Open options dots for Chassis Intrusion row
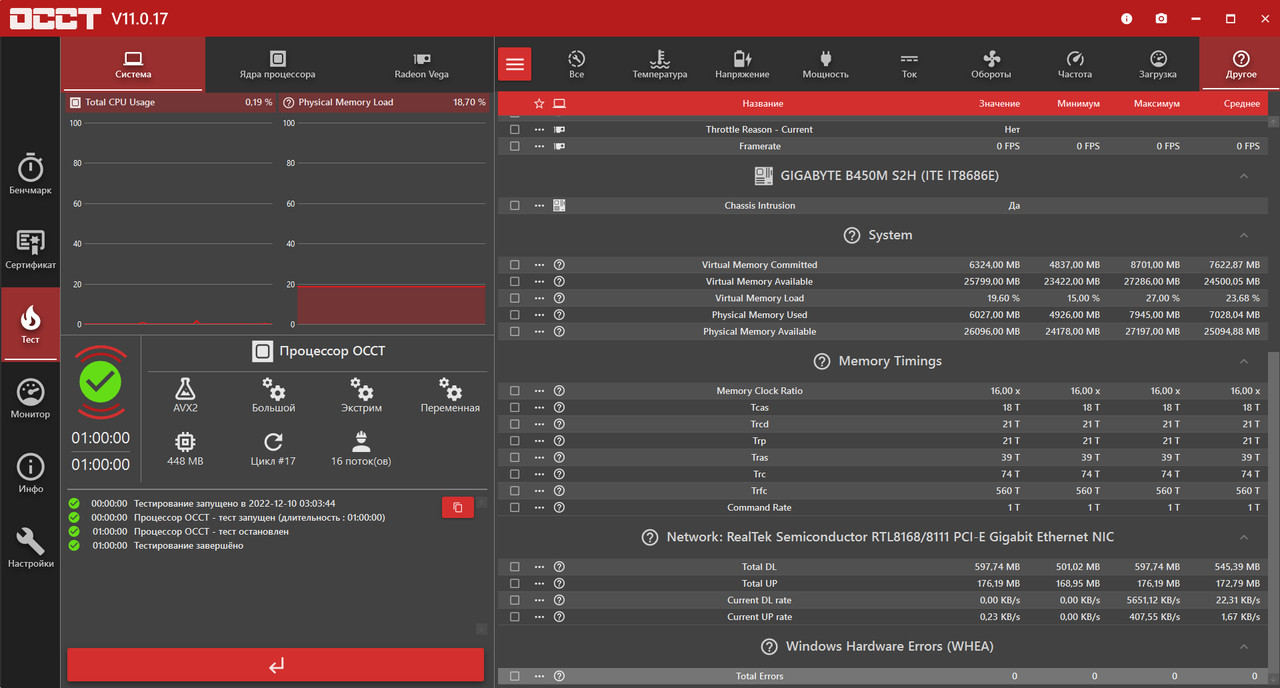This screenshot has height=688, width=1280. point(539,206)
